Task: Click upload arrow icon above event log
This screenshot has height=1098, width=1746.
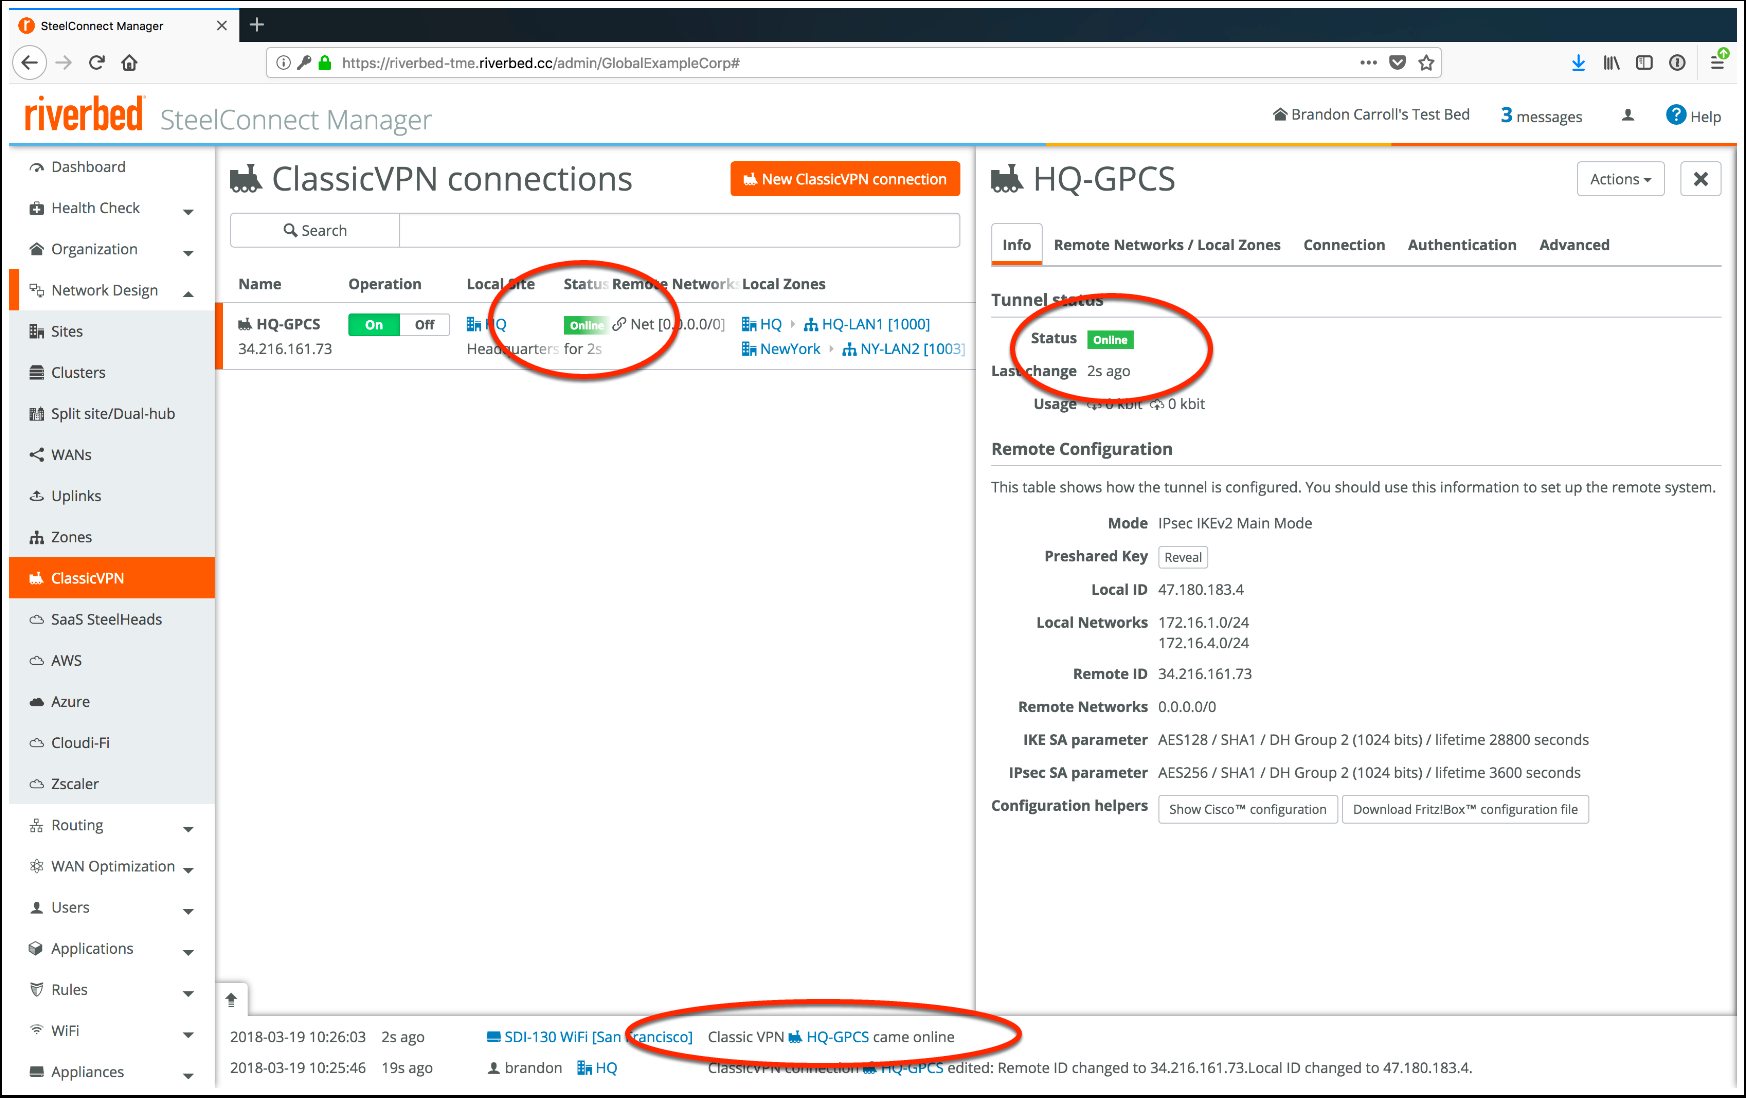Action: 231,999
